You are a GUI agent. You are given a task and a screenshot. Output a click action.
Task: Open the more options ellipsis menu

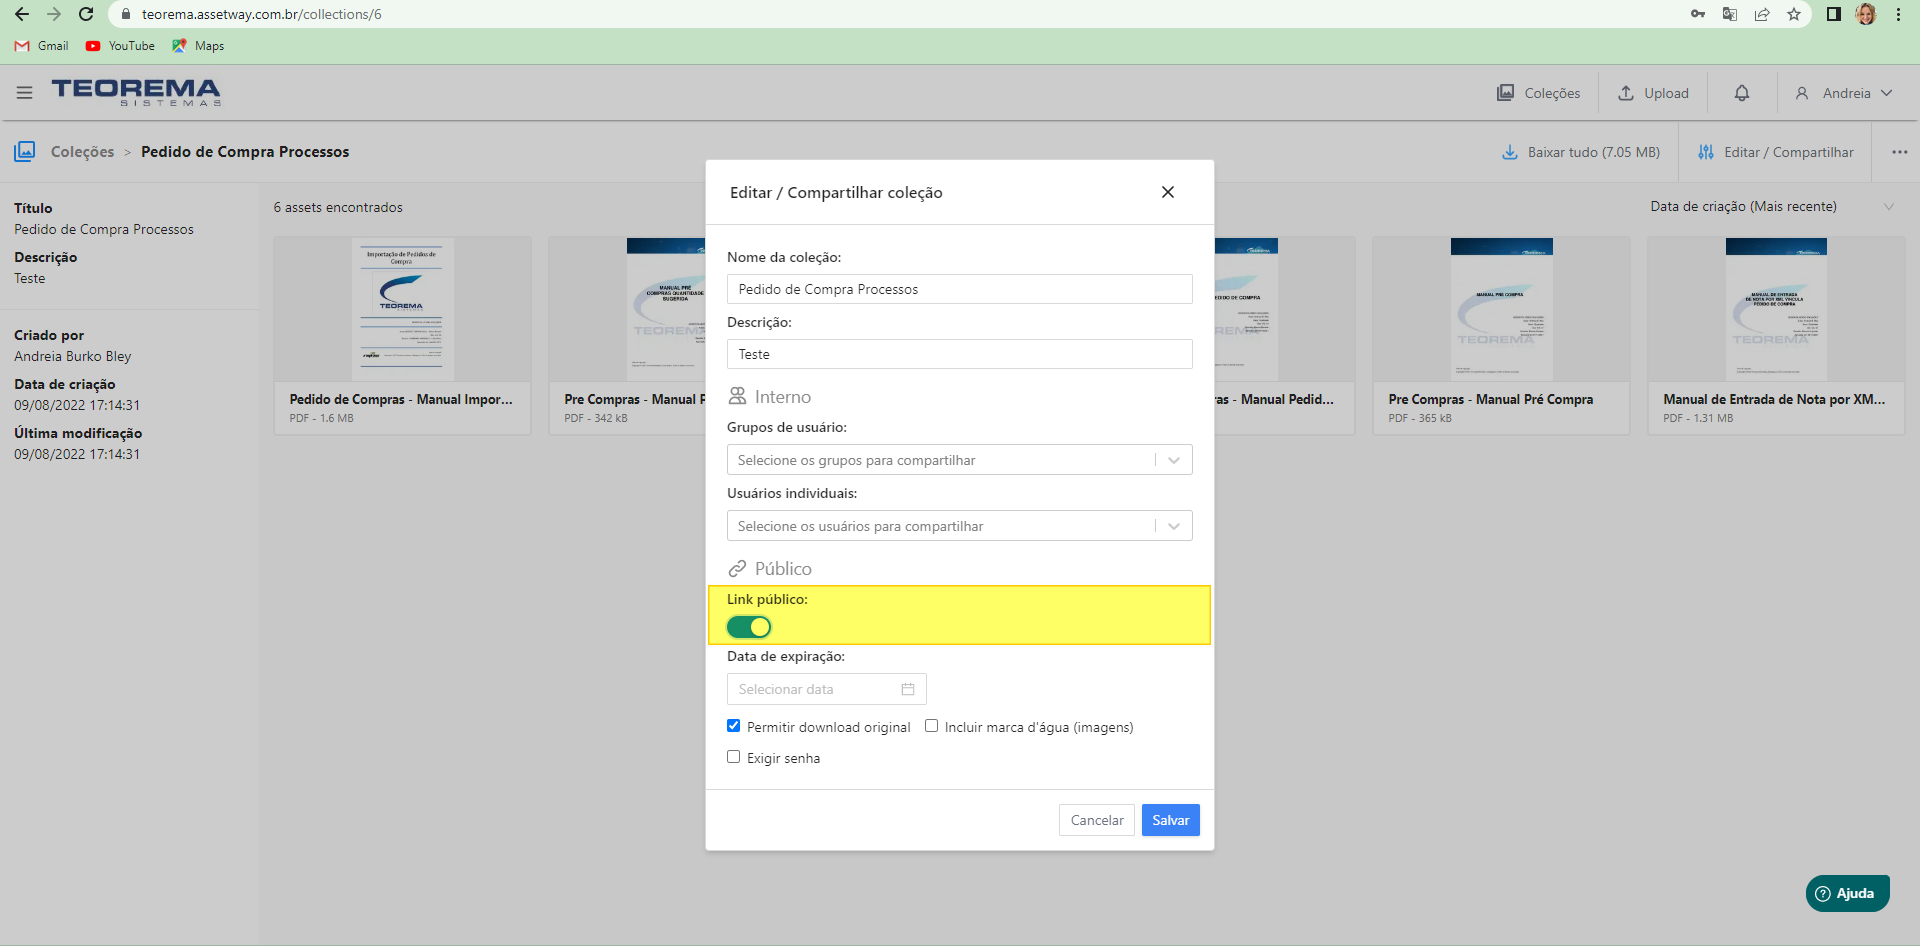tap(1899, 152)
